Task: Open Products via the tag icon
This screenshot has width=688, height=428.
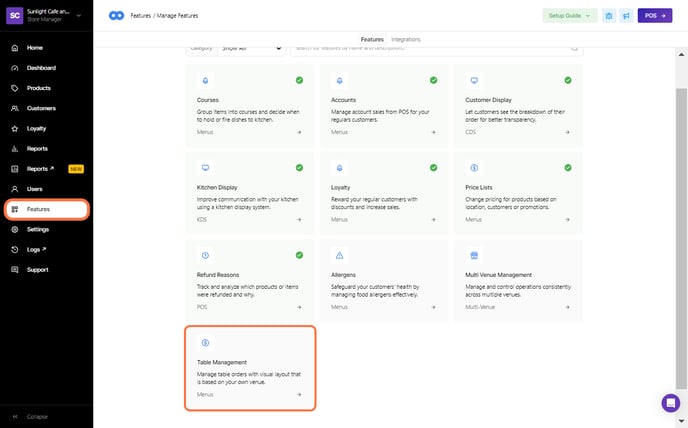Action: (x=15, y=88)
